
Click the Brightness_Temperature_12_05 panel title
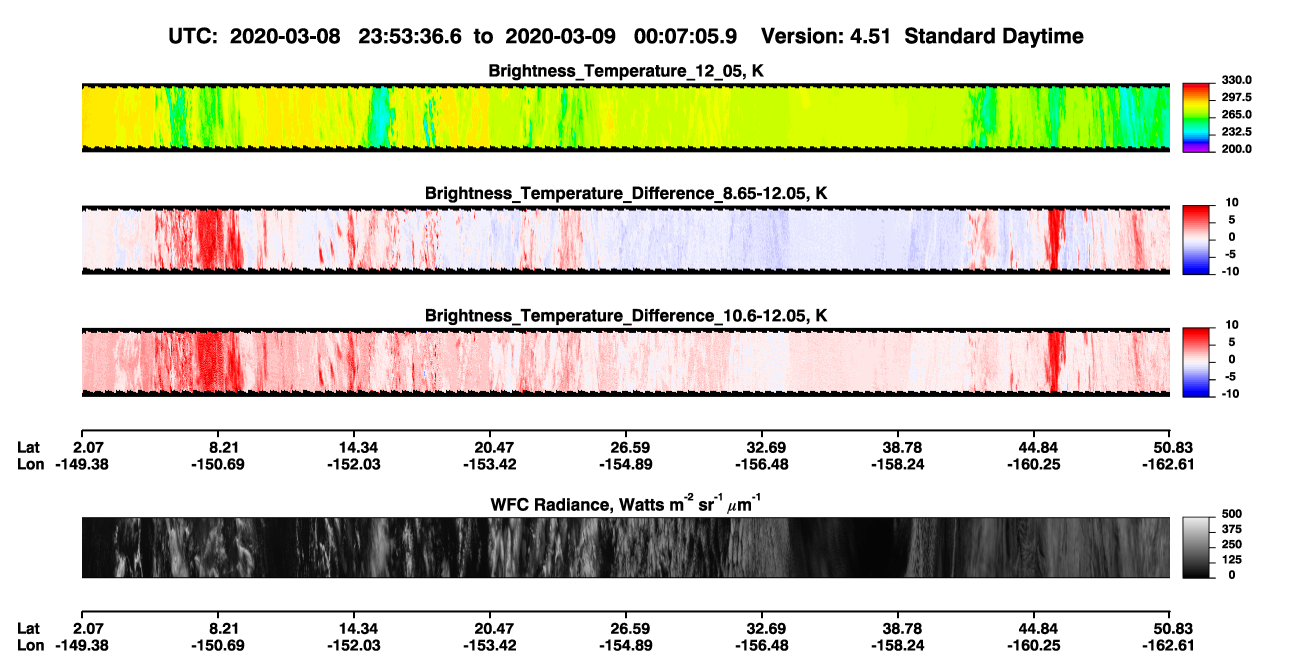pyautogui.click(x=626, y=71)
